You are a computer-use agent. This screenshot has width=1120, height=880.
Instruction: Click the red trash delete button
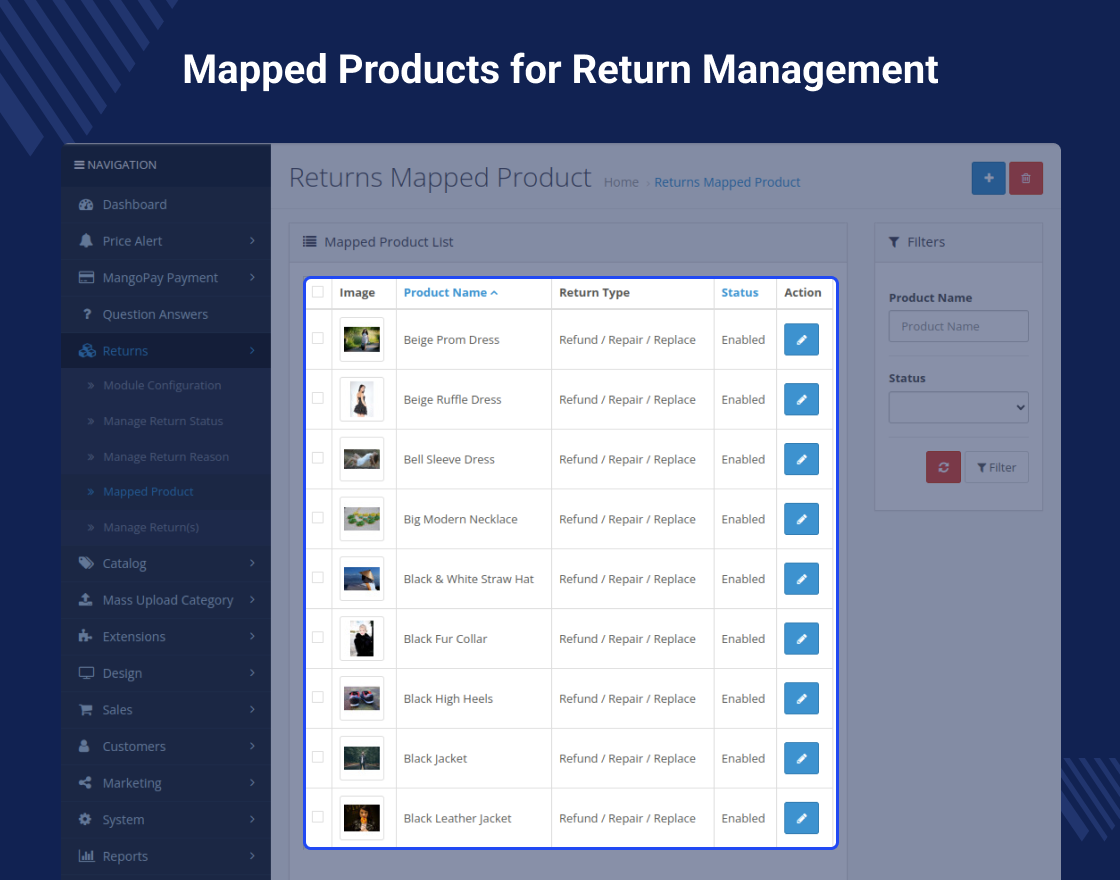tap(1026, 179)
